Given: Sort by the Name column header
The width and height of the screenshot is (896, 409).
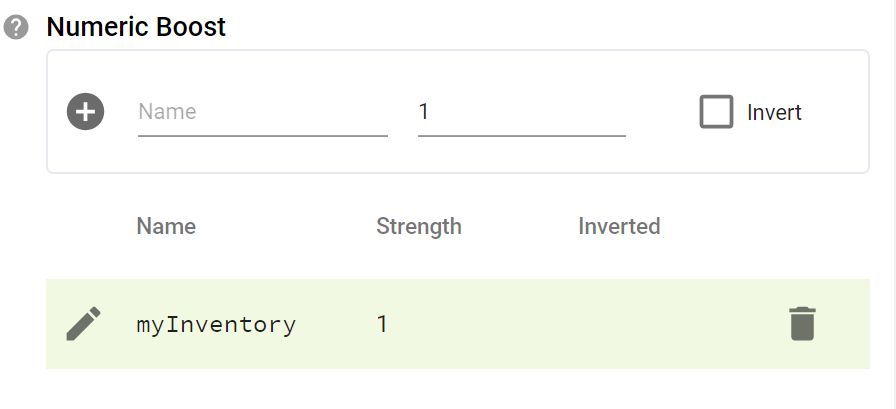Looking at the screenshot, I should pyautogui.click(x=166, y=226).
